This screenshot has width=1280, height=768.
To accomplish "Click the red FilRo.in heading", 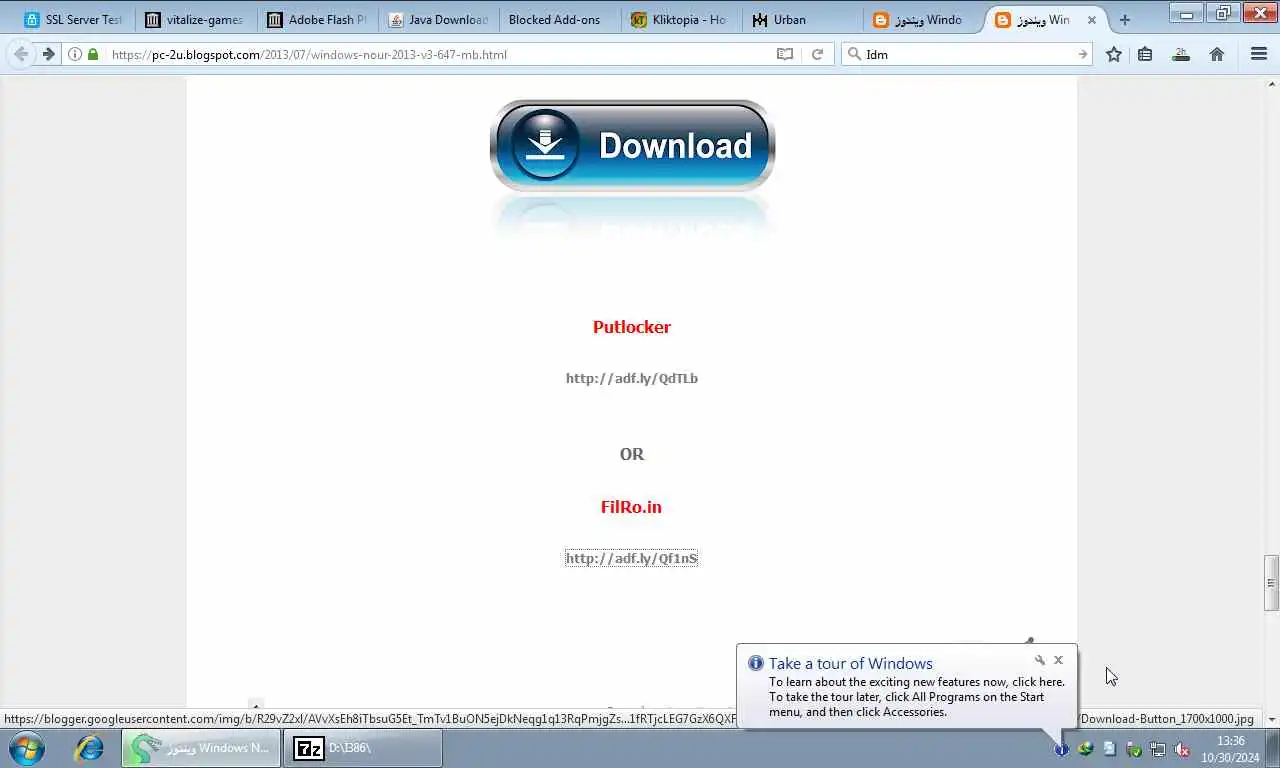I will click(631, 507).
